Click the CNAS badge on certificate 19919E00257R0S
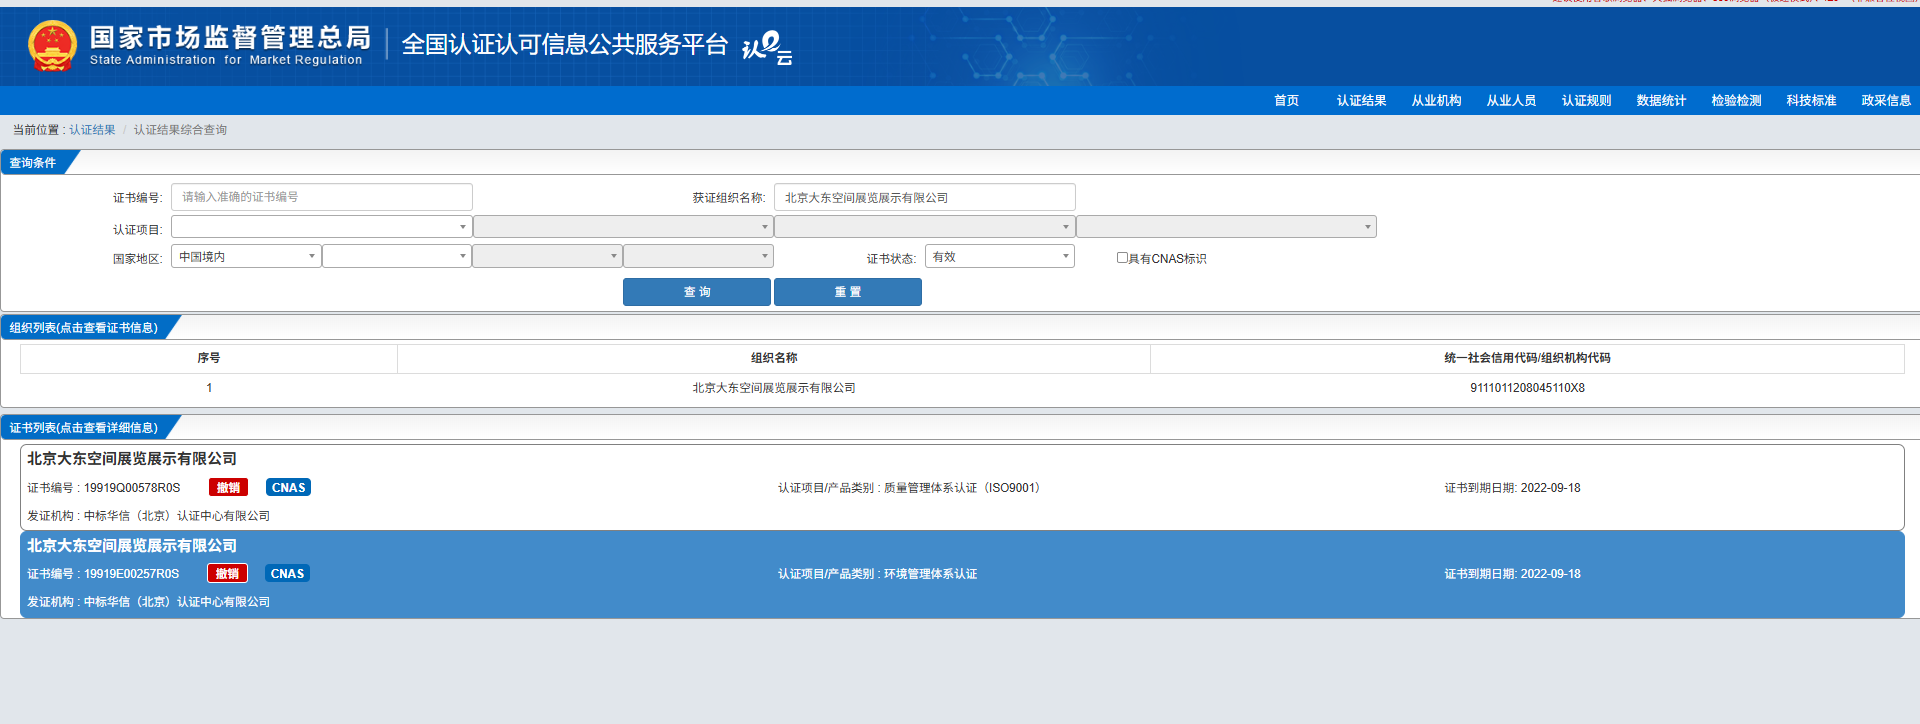The height and width of the screenshot is (724, 1920). pos(287,573)
